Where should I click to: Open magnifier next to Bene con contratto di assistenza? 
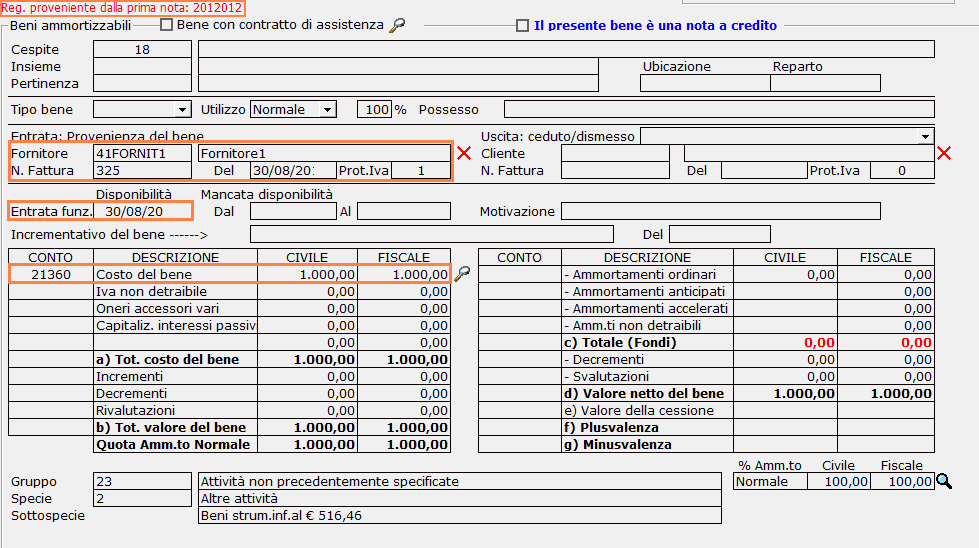397,25
